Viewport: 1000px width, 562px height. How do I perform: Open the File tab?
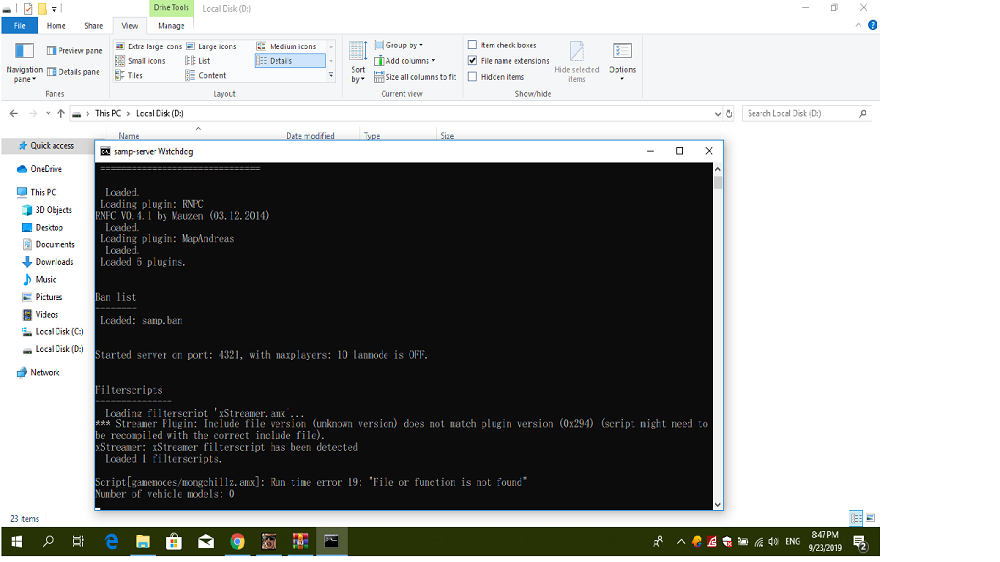pos(20,26)
